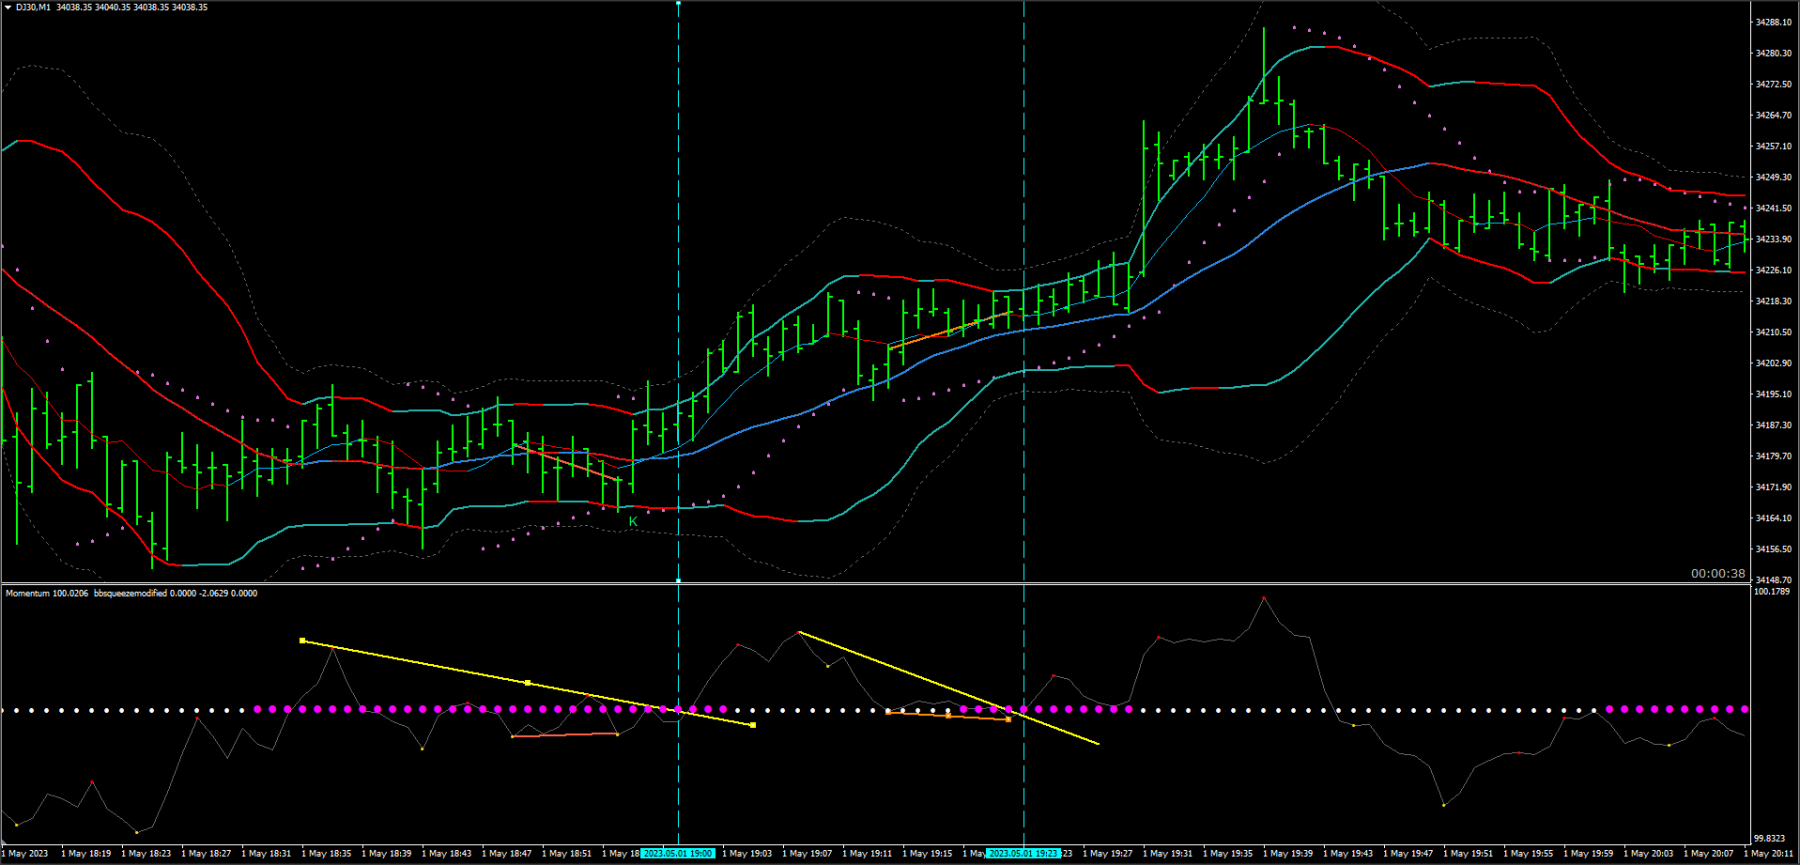Click the 34148.70 price axis label
1800x865 pixels.
click(1774, 580)
